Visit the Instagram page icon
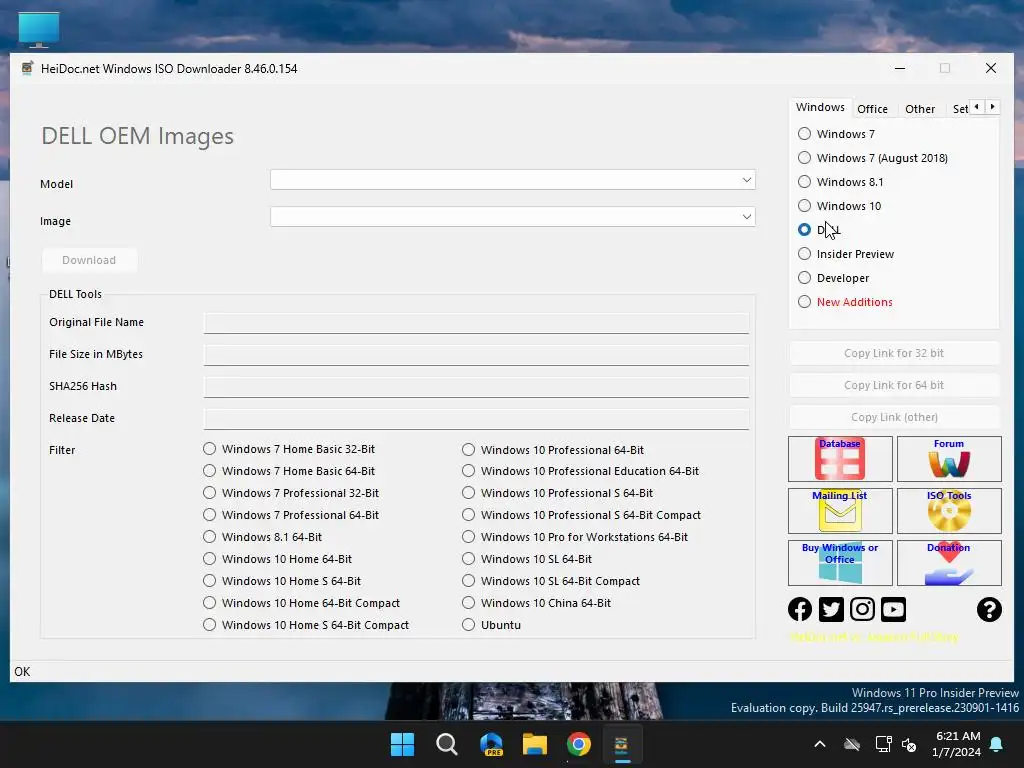The image size is (1024, 768). point(863,609)
